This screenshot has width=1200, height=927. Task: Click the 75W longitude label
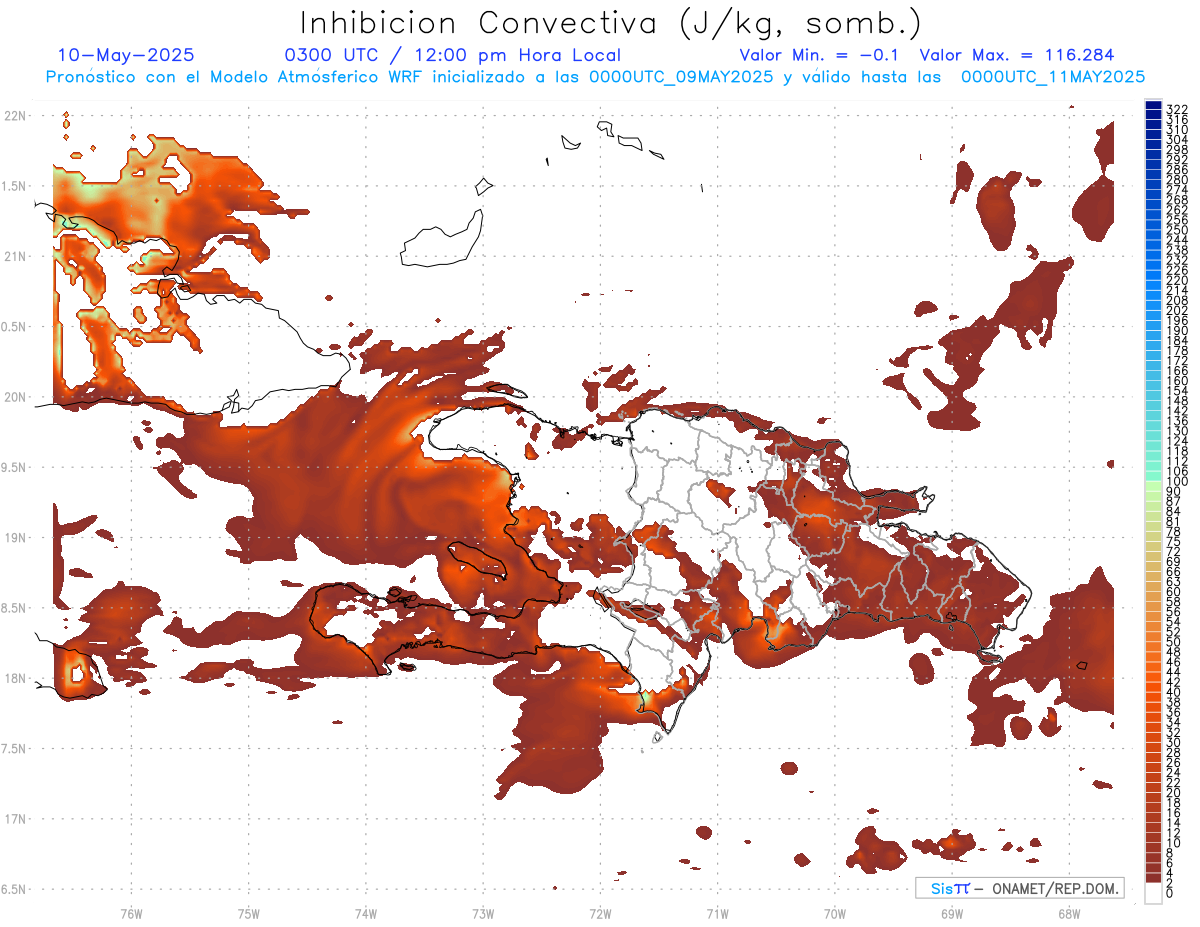[x=249, y=913]
